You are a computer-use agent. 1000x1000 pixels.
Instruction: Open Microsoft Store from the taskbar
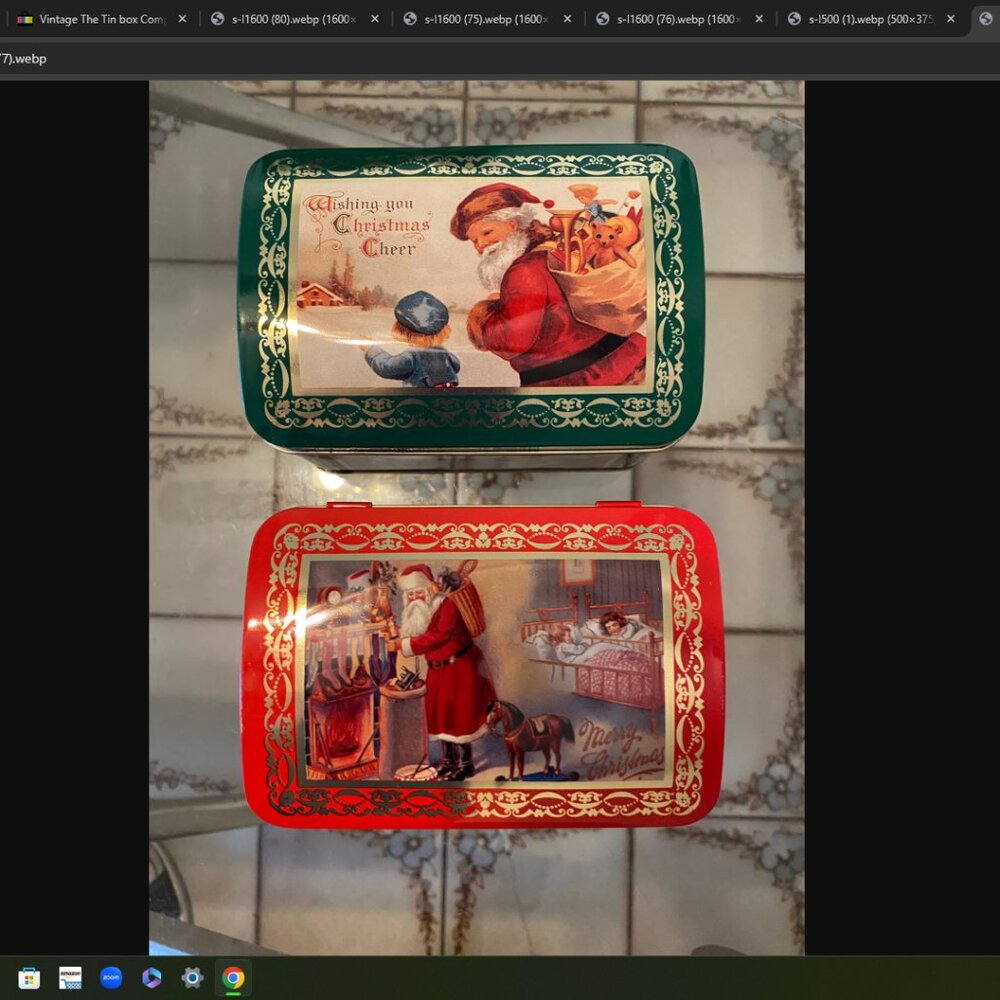[29, 978]
